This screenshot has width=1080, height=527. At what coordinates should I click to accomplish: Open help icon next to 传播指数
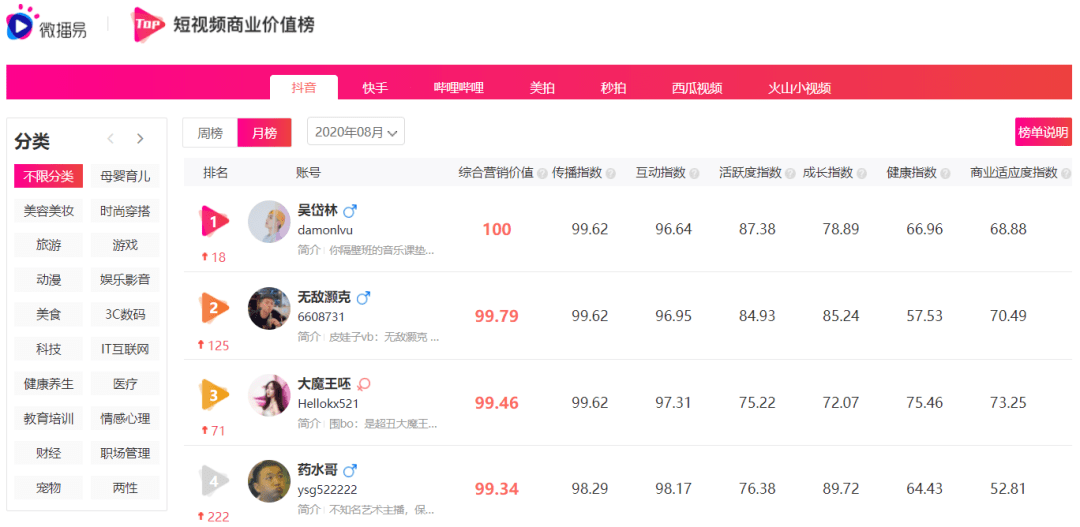[x=610, y=174]
